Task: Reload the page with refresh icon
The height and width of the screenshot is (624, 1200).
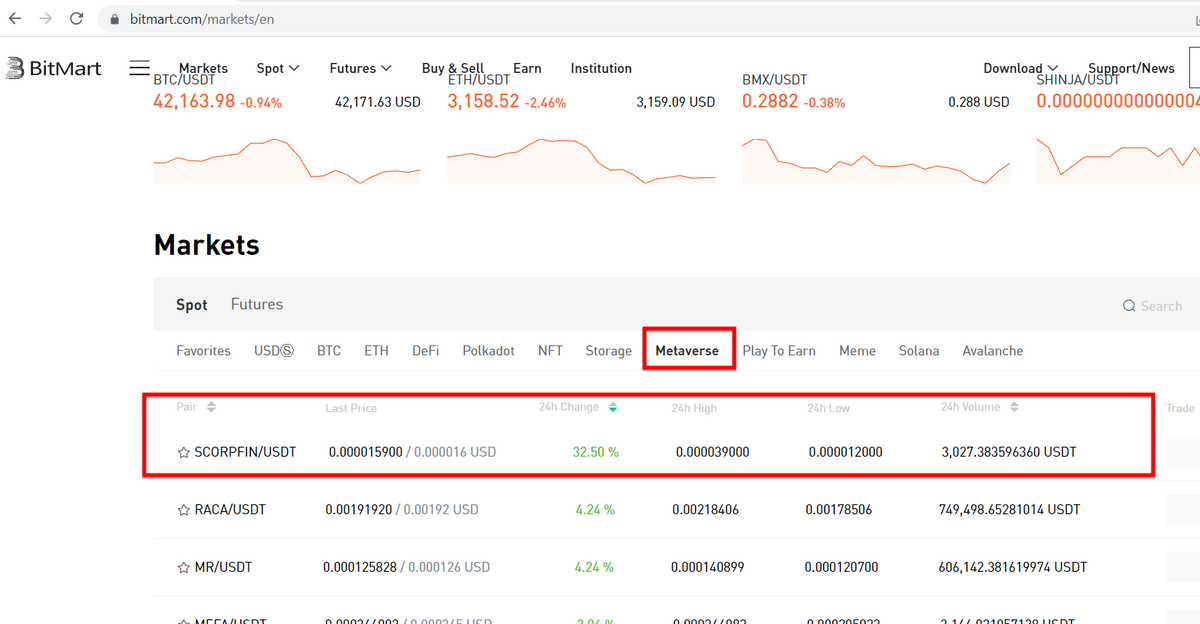Action: (77, 19)
